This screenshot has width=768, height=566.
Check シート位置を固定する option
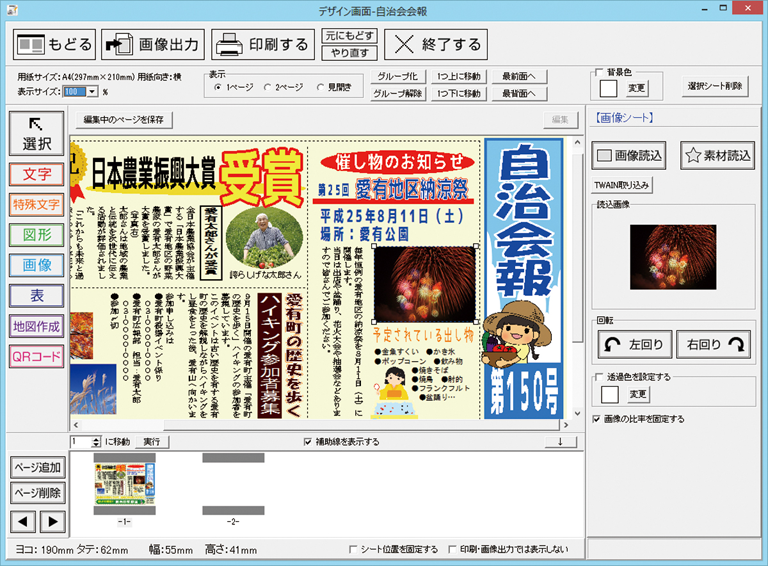click(x=353, y=549)
